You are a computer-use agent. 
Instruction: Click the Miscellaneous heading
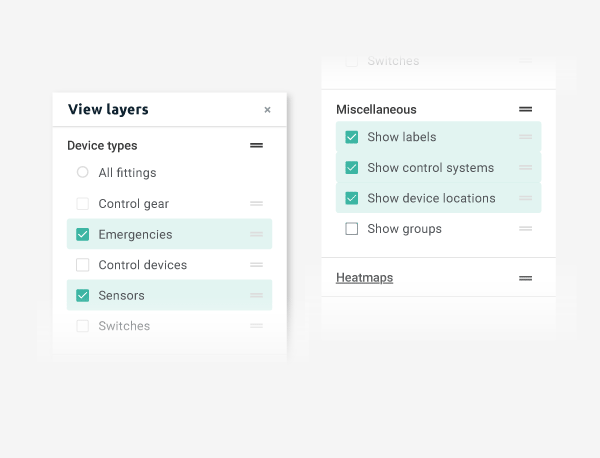point(376,109)
